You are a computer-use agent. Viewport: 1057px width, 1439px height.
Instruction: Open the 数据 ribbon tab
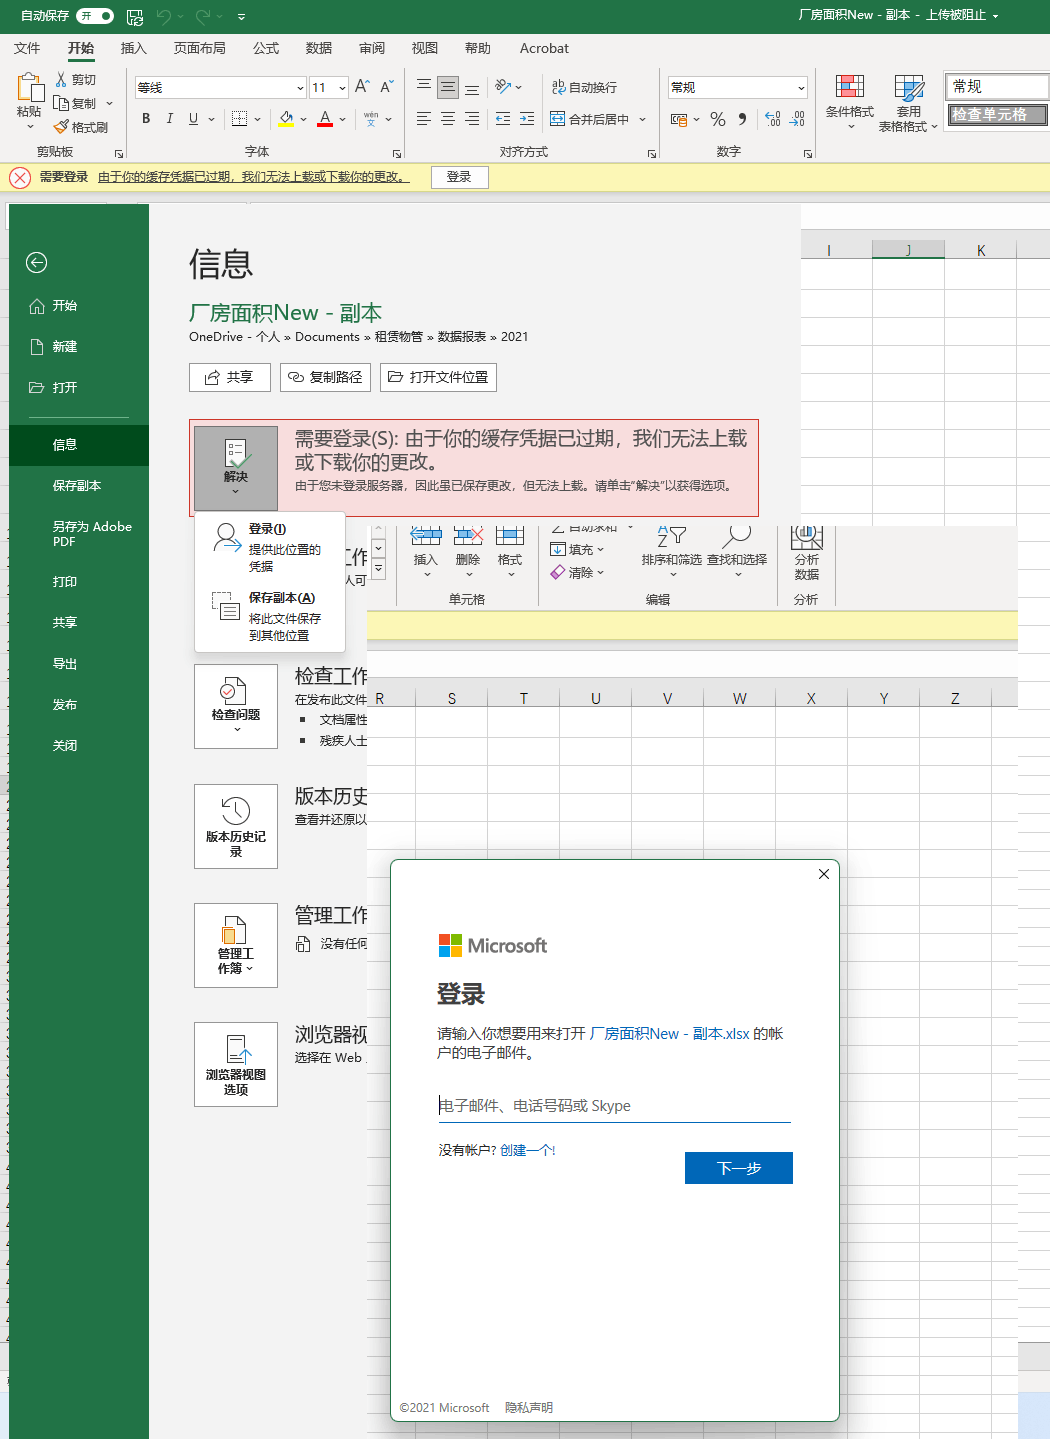[x=318, y=48]
